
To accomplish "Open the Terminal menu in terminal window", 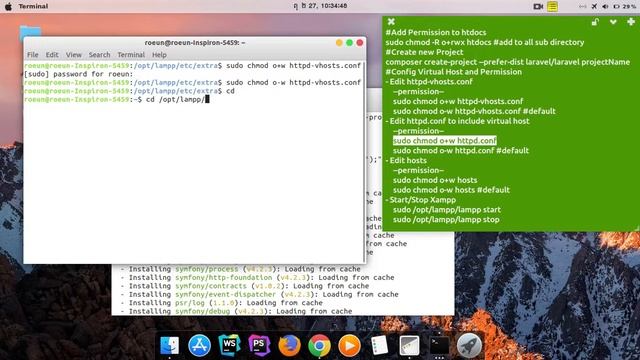I will (131, 55).
